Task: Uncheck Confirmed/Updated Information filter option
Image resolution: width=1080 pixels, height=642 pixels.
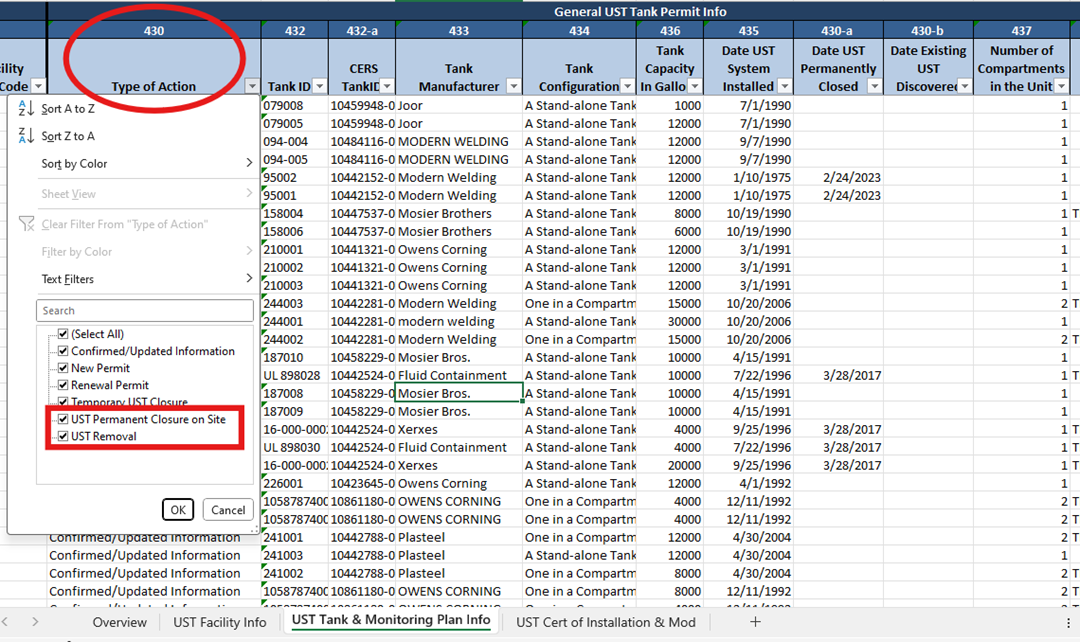Action: [x=63, y=351]
